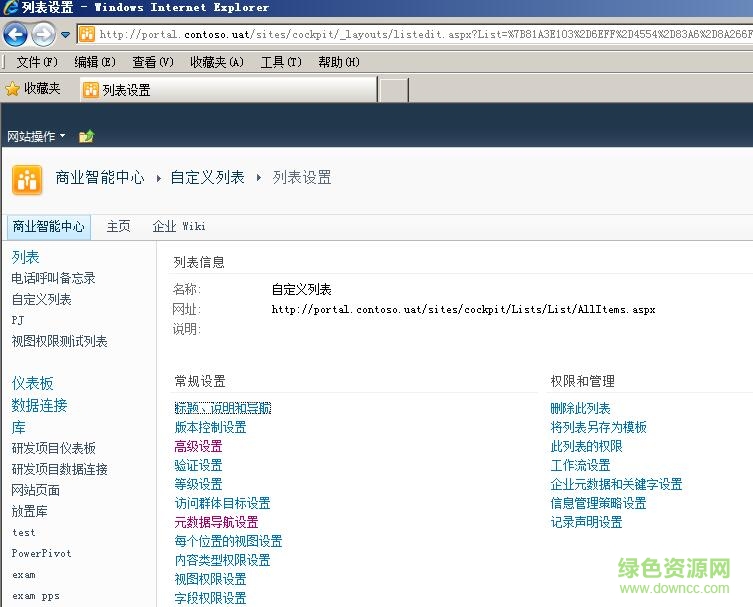The height and width of the screenshot is (607, 753).
Task: Open 企业元数据和关键字设置 link
Action: [x=616, y=485]
